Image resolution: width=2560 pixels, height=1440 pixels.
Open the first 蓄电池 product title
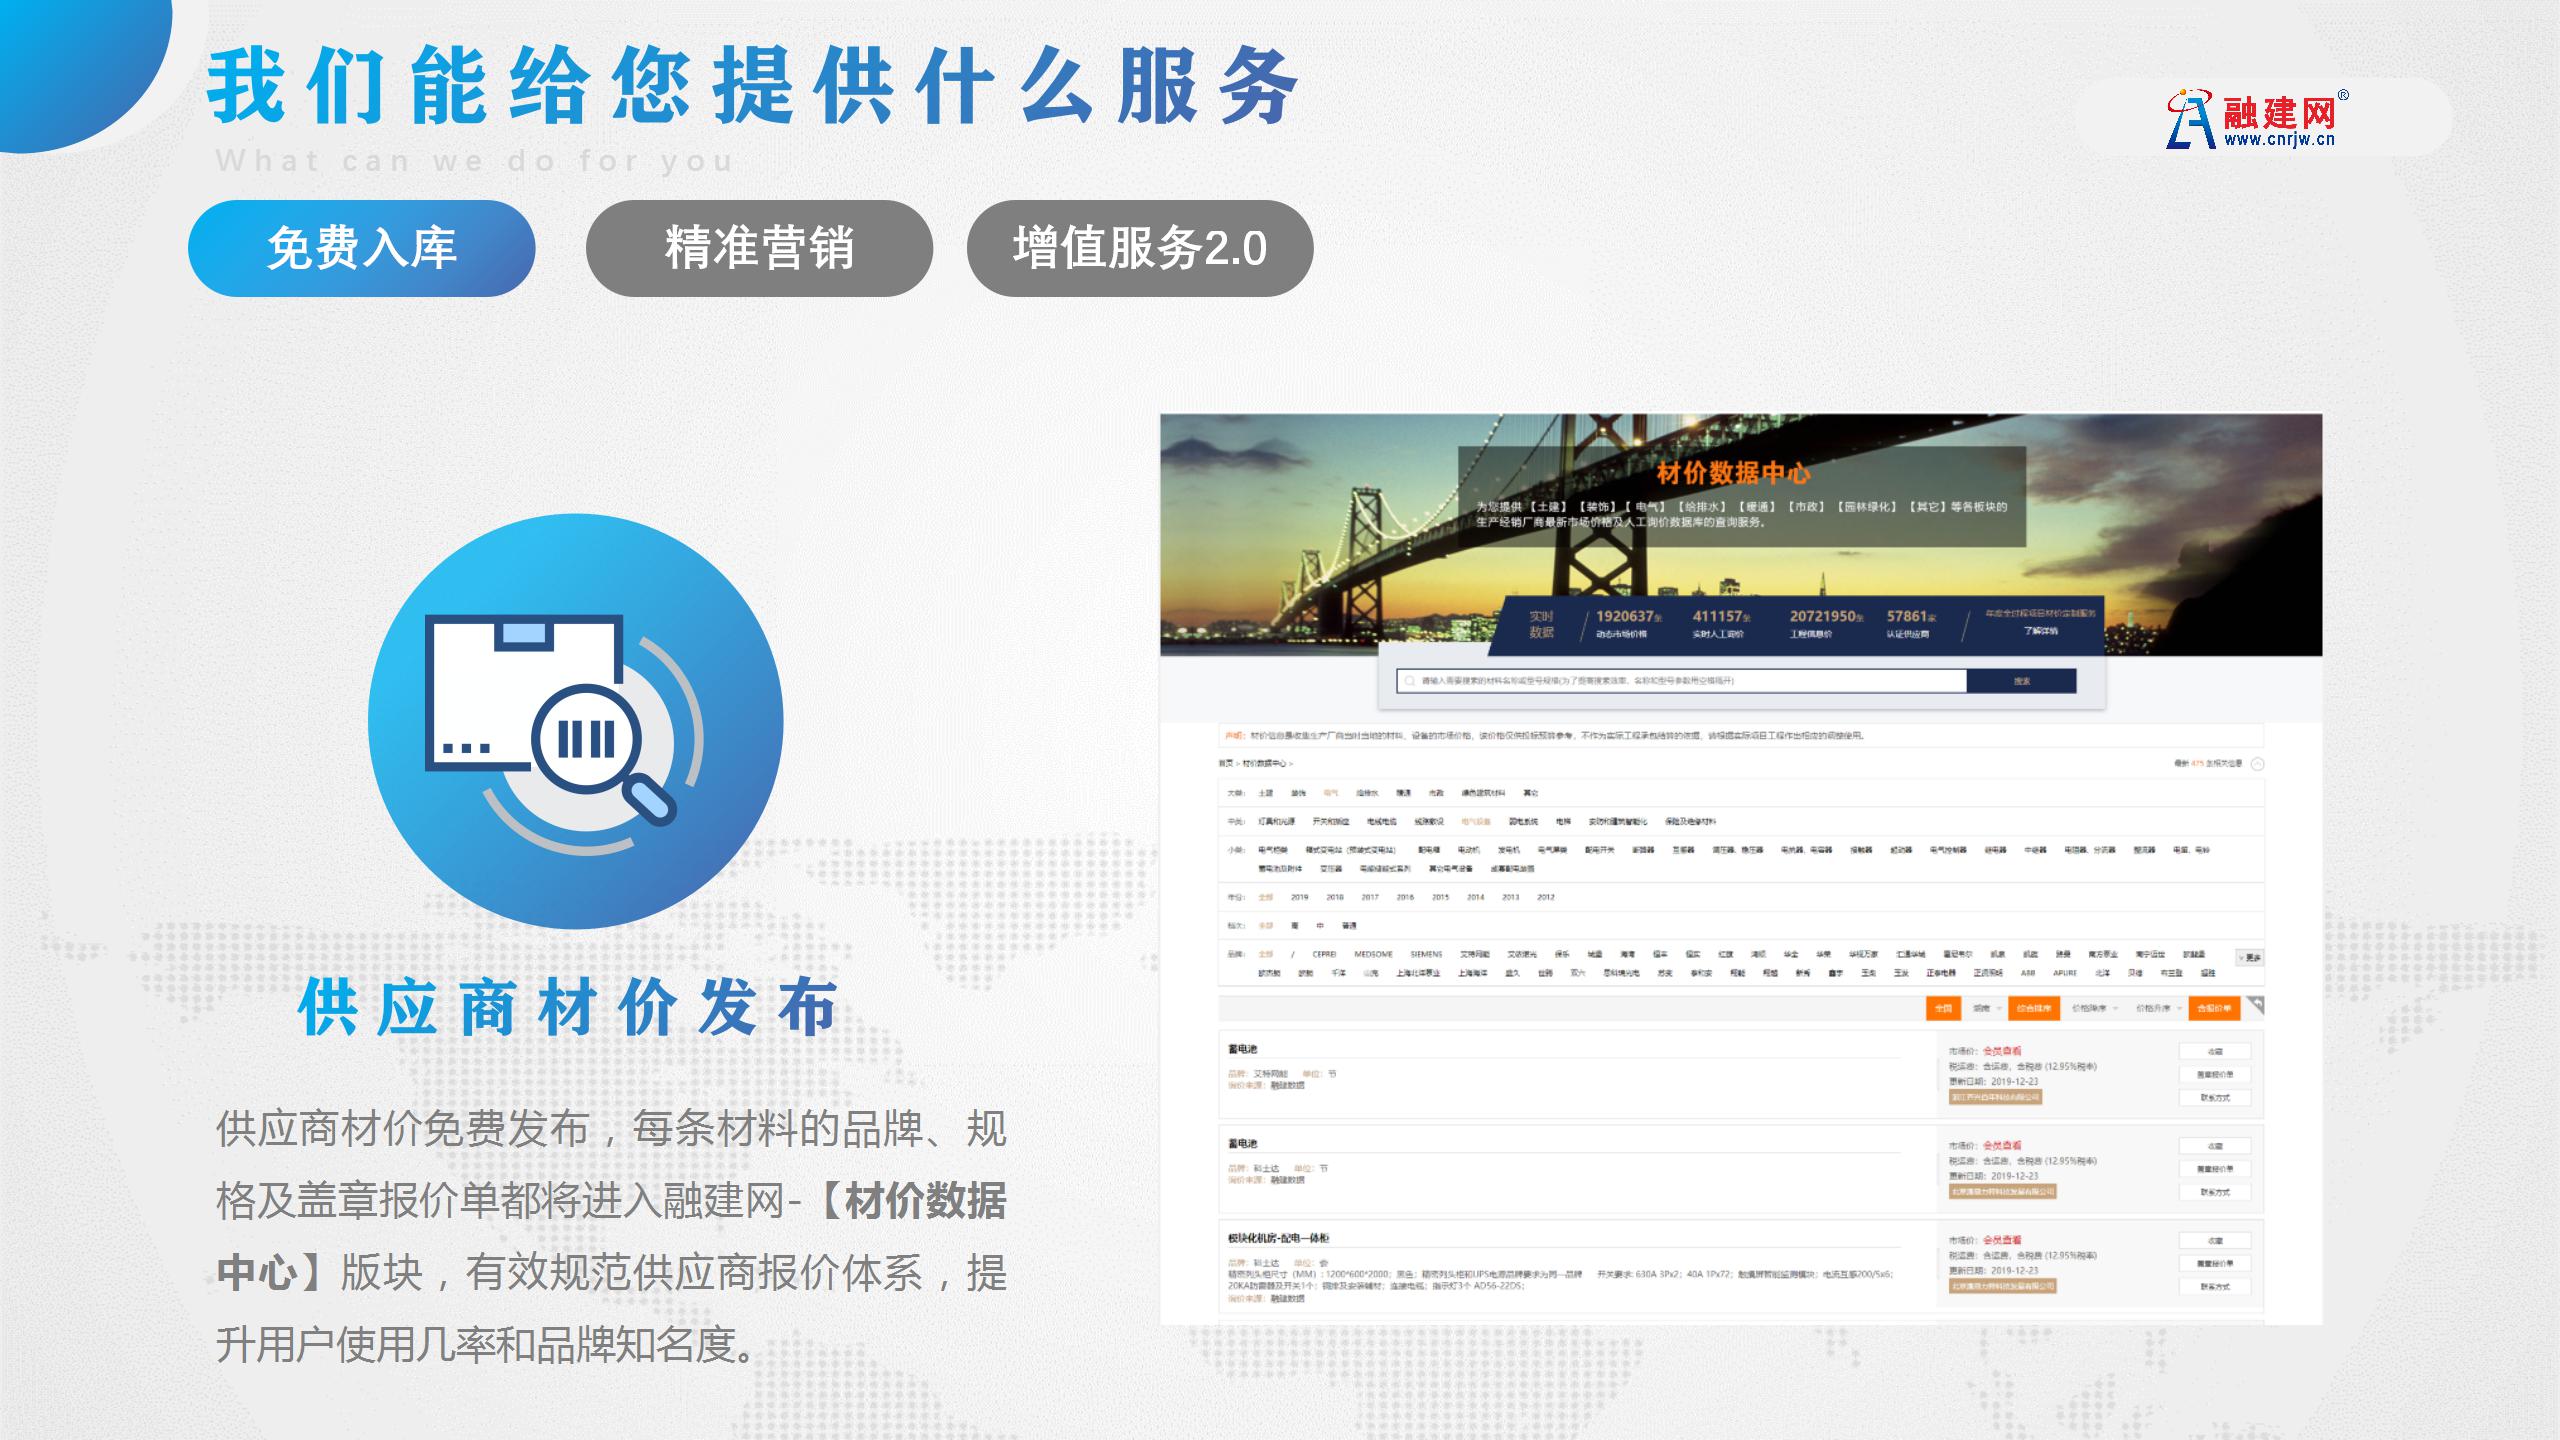pos(1242,1050)
